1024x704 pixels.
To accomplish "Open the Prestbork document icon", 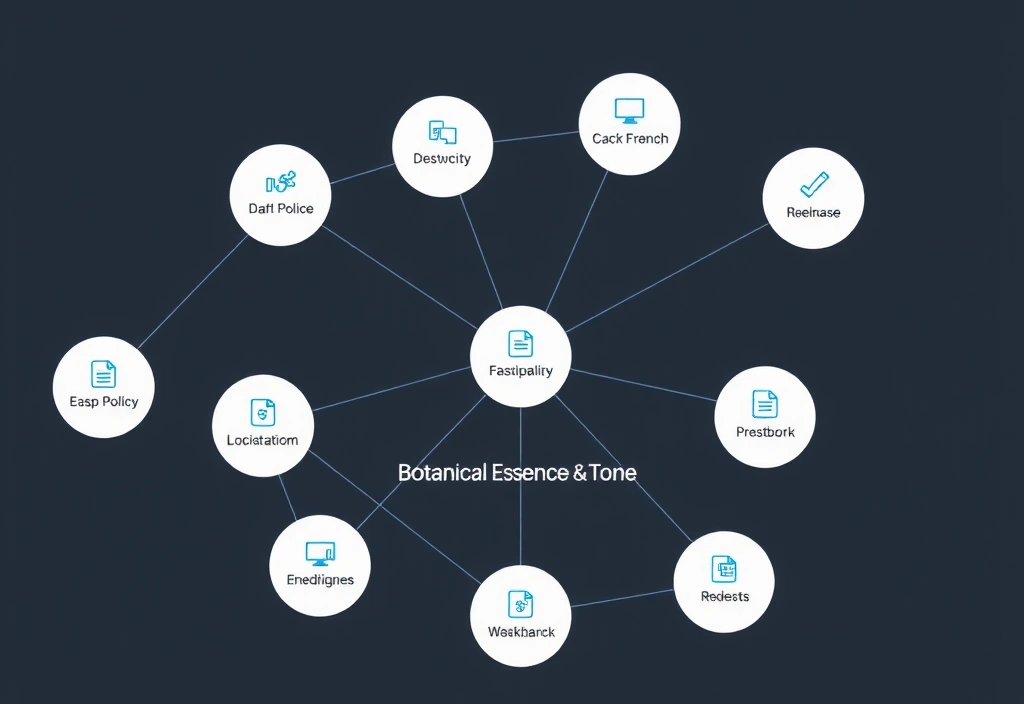I will click(x=764, y=404).
